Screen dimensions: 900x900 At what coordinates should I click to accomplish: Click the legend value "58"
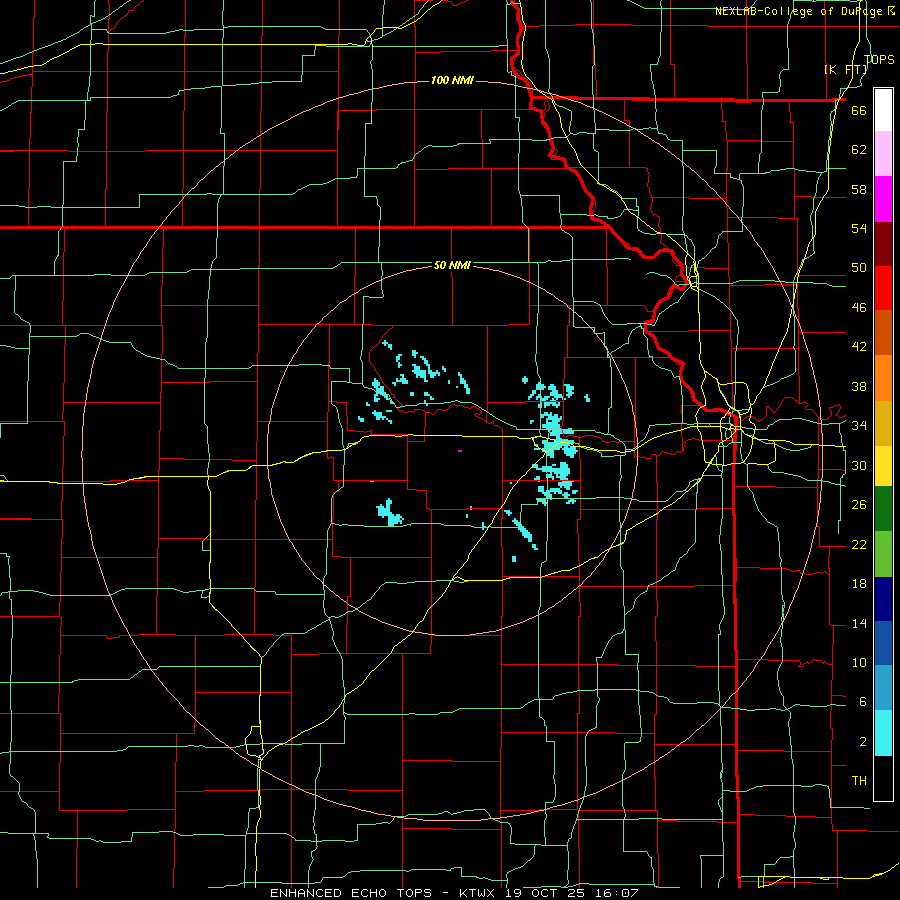point(859,189)
